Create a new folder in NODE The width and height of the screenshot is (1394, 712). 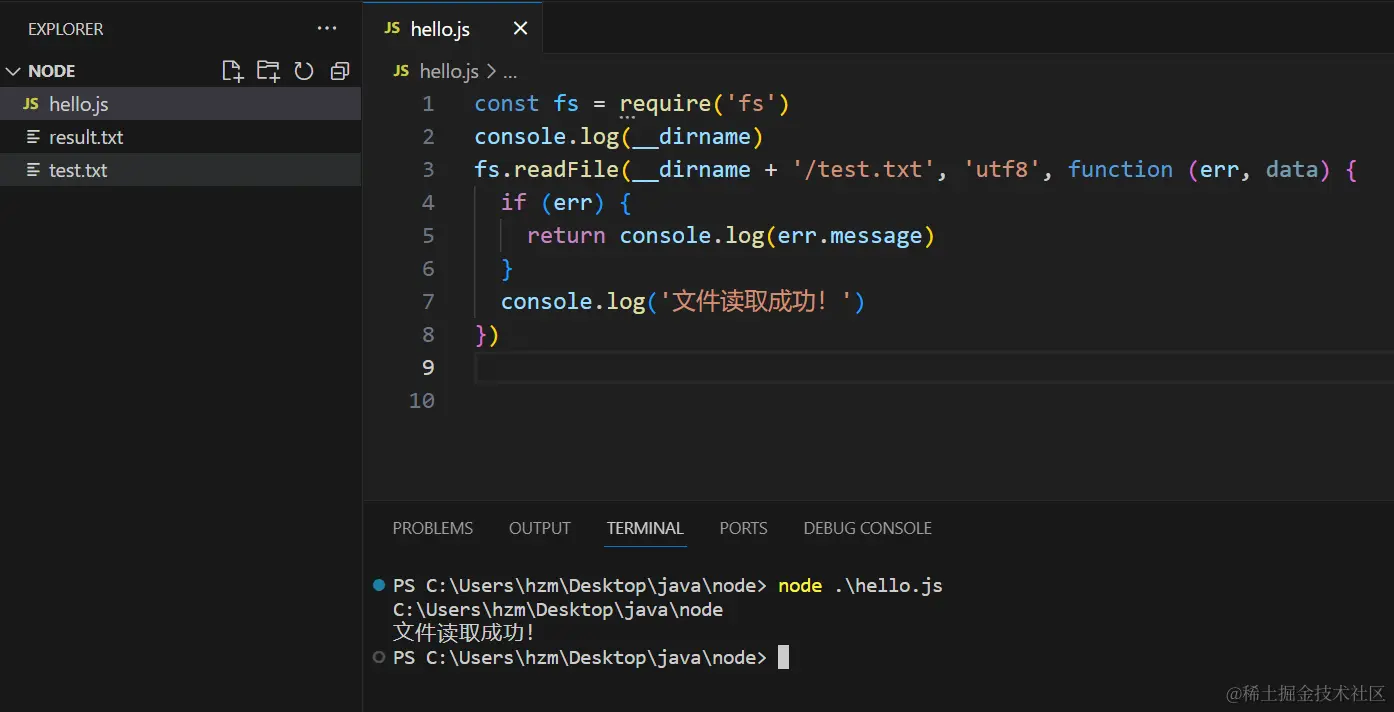[x=268, y=71]
